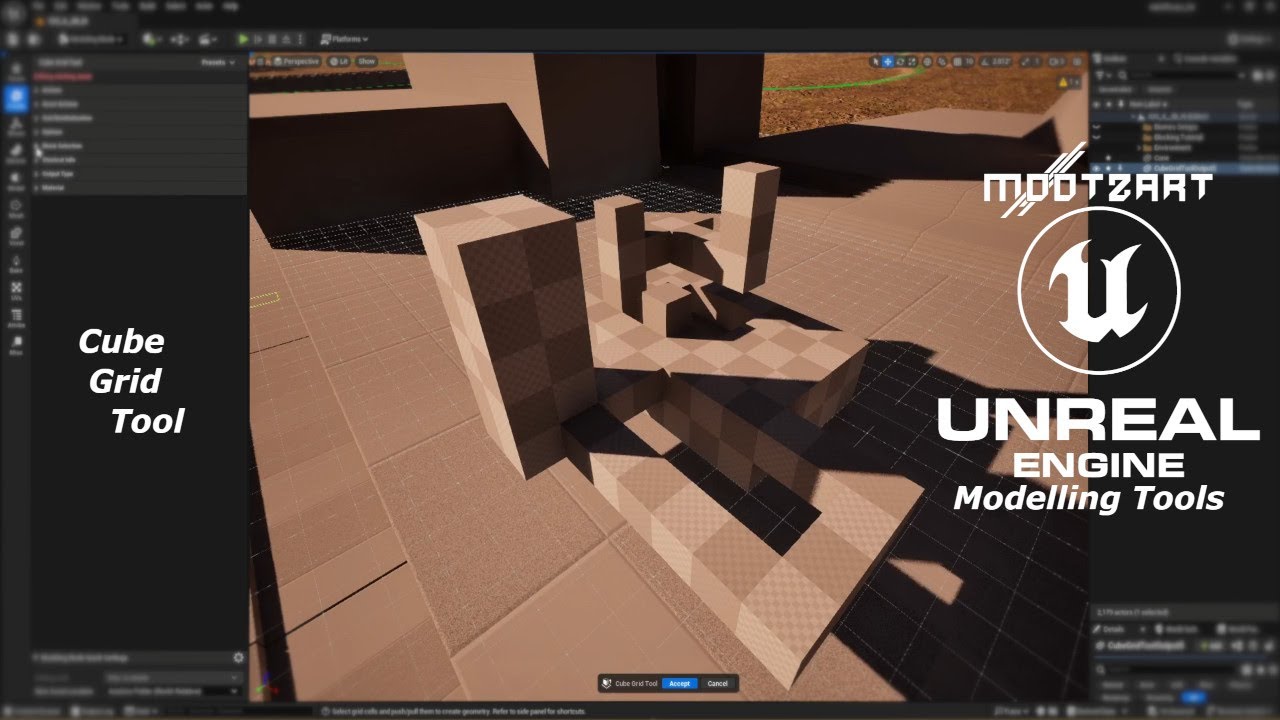Image resolution: width=1280 pixels, height=720 pixels.
Task: Open modeling quick settings gear icon
Action: pyautogui.click(x=238, y=657)
